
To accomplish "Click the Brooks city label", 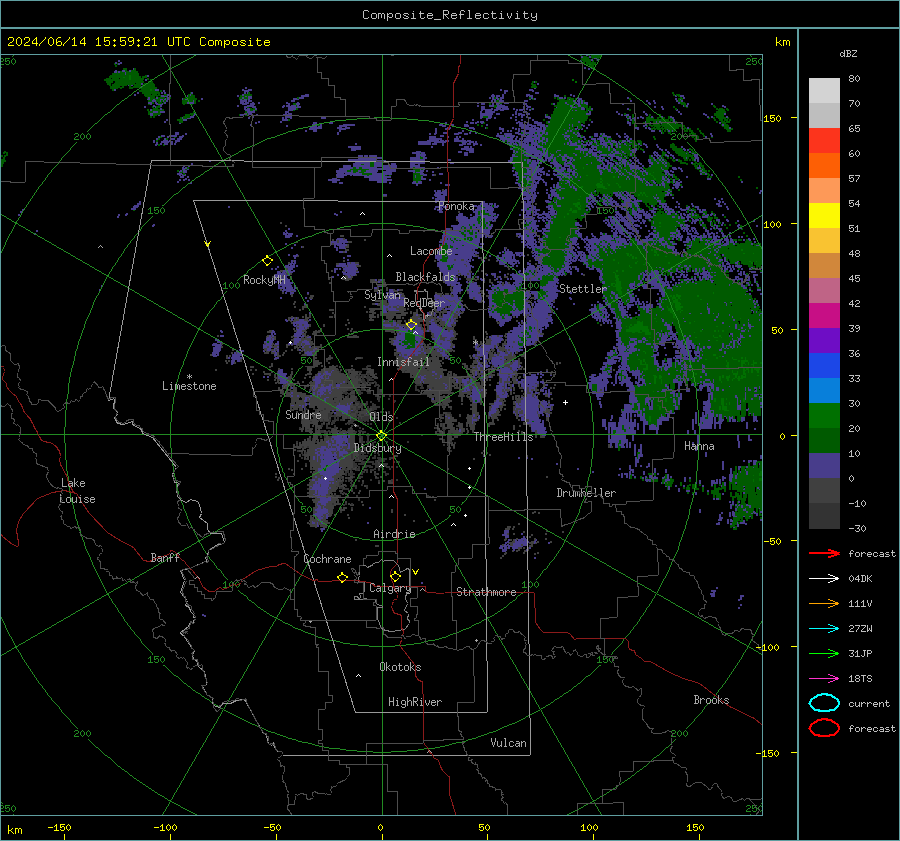I will click(711, 700).
